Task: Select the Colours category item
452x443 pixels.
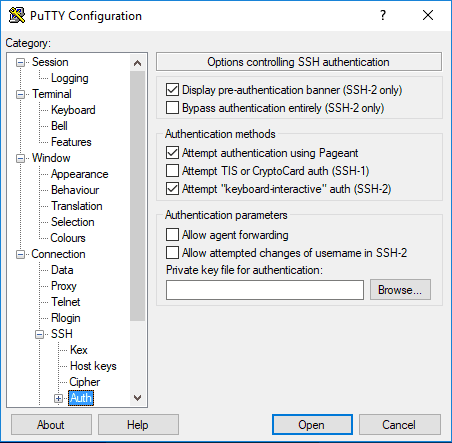Action: pyautogui.click(x=68, y=238)
